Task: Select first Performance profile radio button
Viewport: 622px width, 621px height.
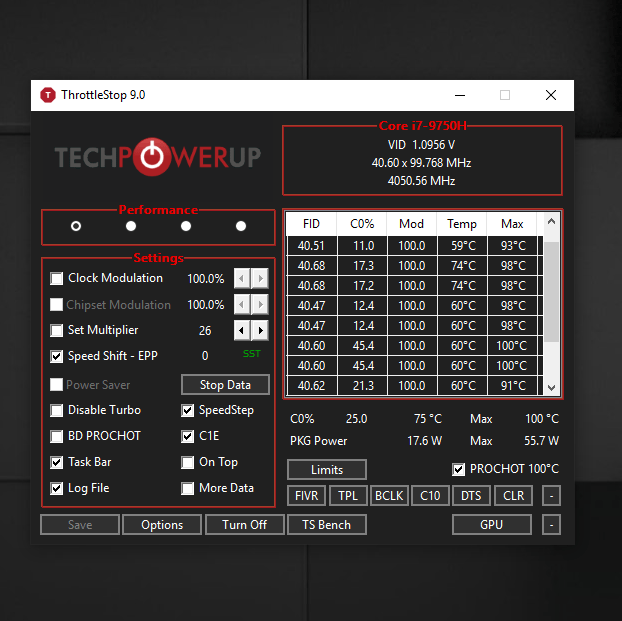Action: point(76,226)
